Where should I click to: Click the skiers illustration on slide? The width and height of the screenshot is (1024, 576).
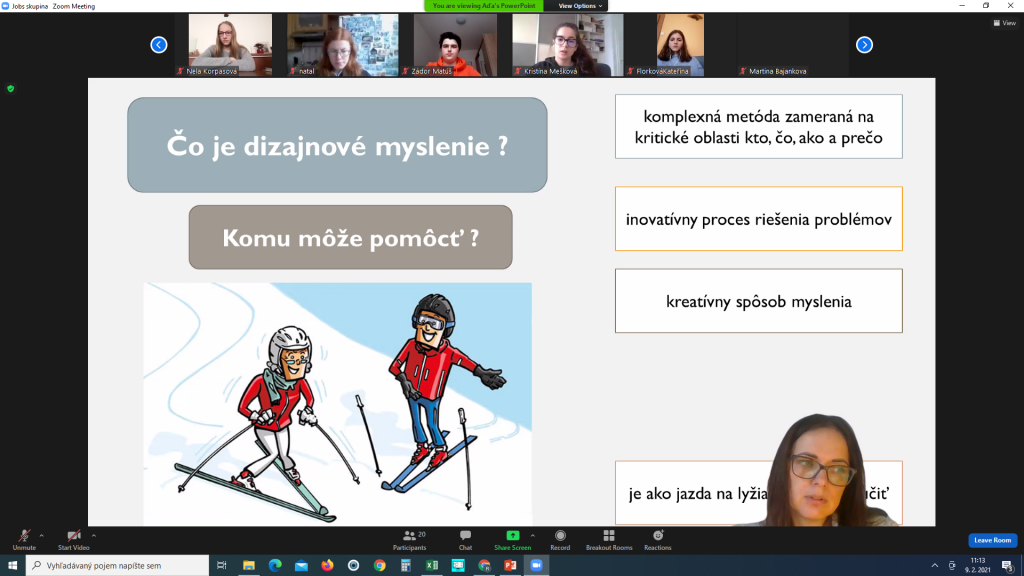(x=338, y=404)
